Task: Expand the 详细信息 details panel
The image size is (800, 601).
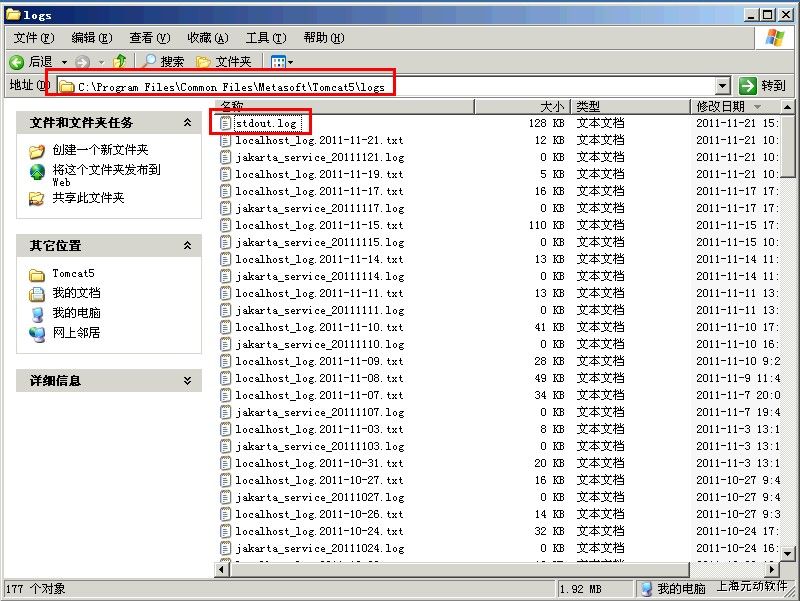Action: point(187,381)
